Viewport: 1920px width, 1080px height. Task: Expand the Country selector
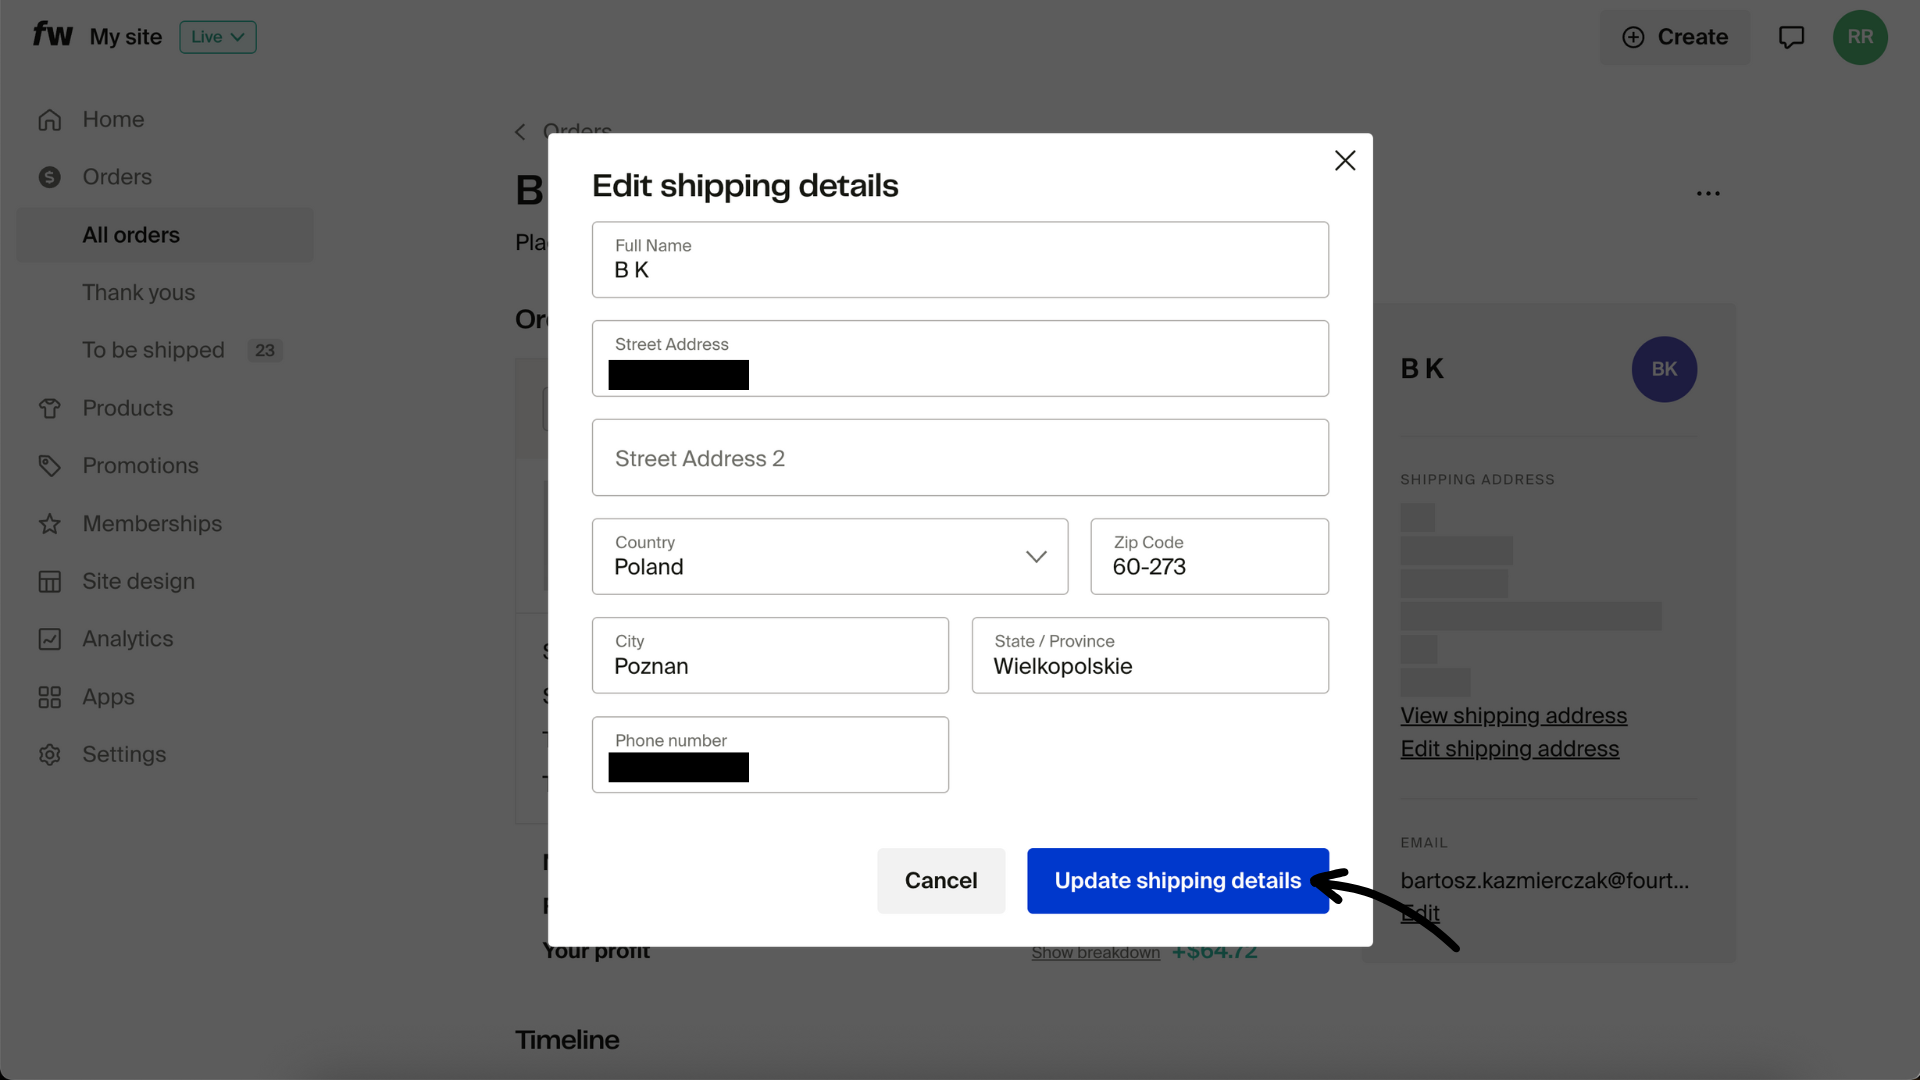1036,556
